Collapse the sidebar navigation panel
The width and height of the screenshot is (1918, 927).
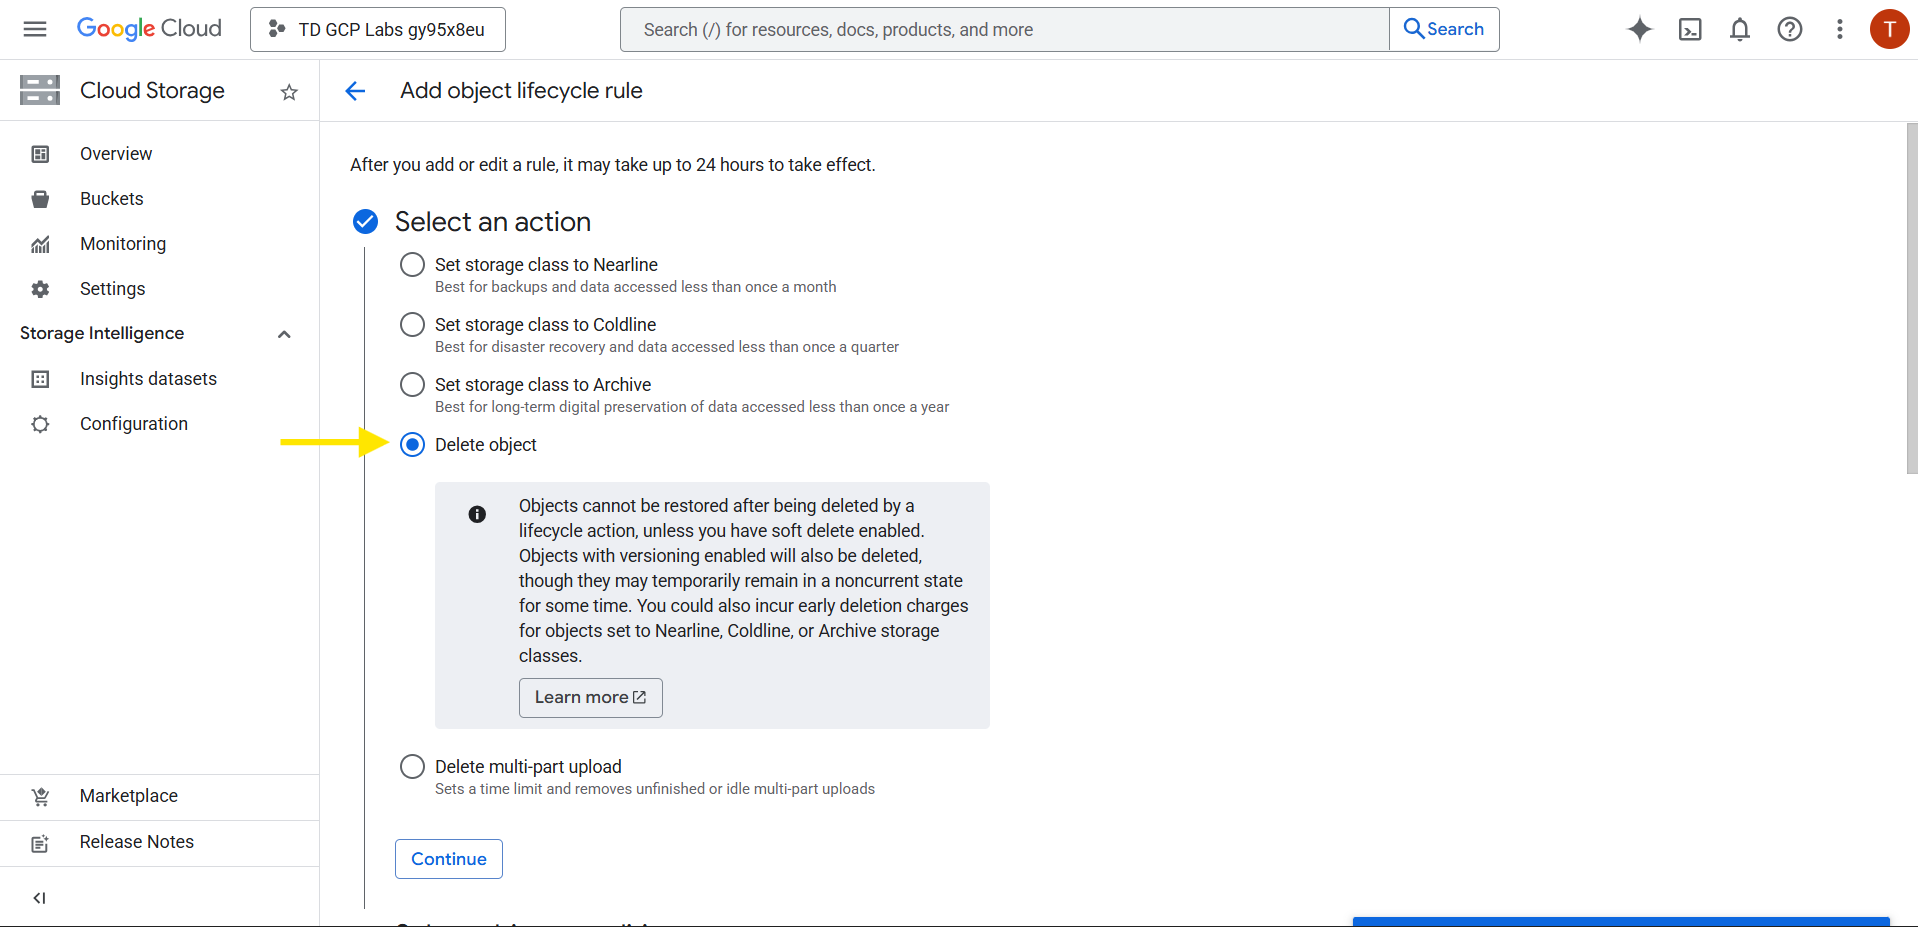point(39,897)
